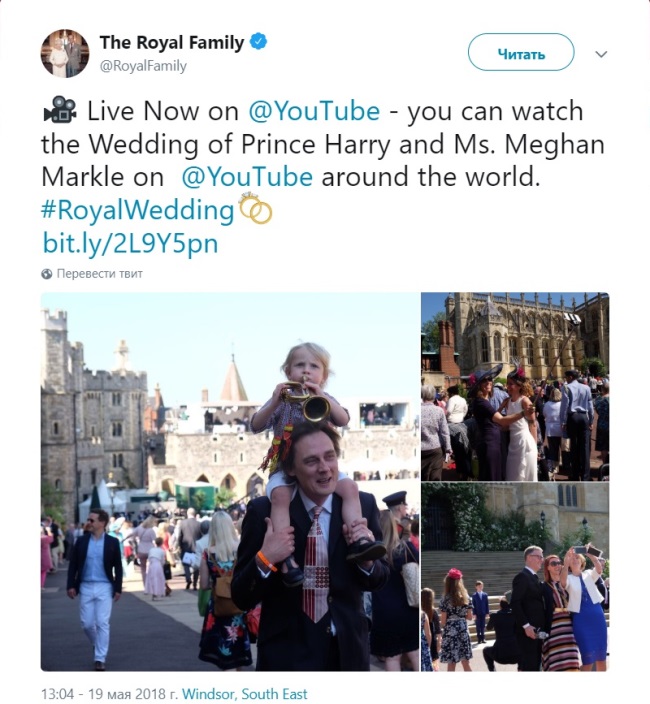Click the movie camera emoji icon

tap(59, 110)
